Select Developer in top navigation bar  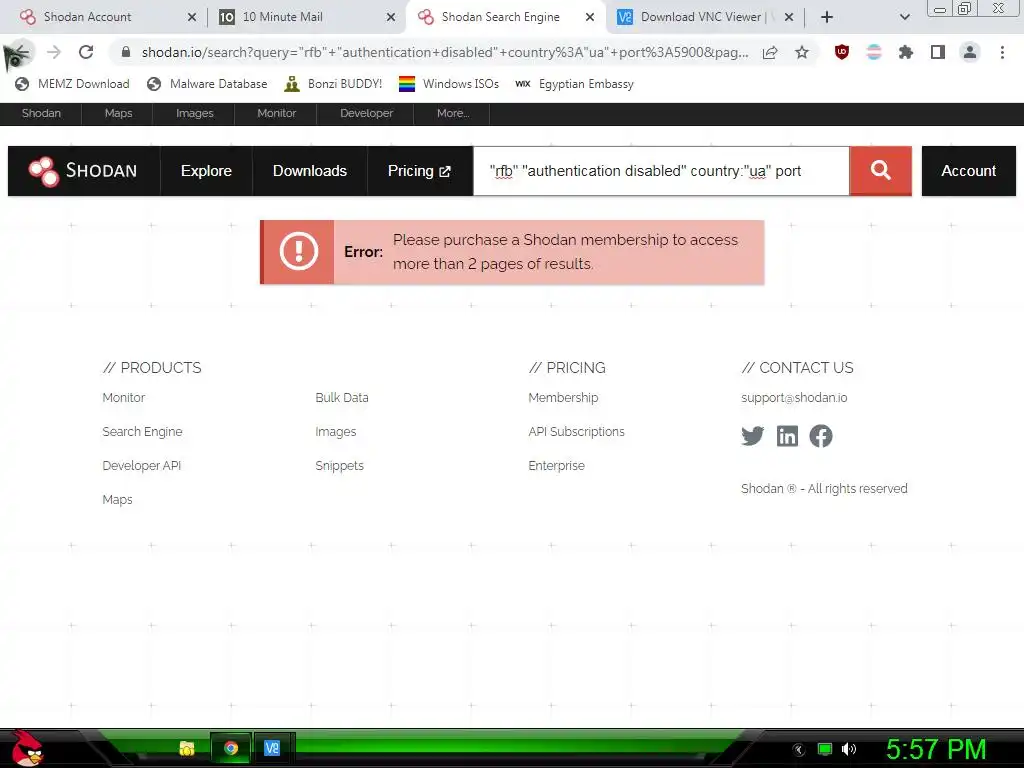point(366,113)
